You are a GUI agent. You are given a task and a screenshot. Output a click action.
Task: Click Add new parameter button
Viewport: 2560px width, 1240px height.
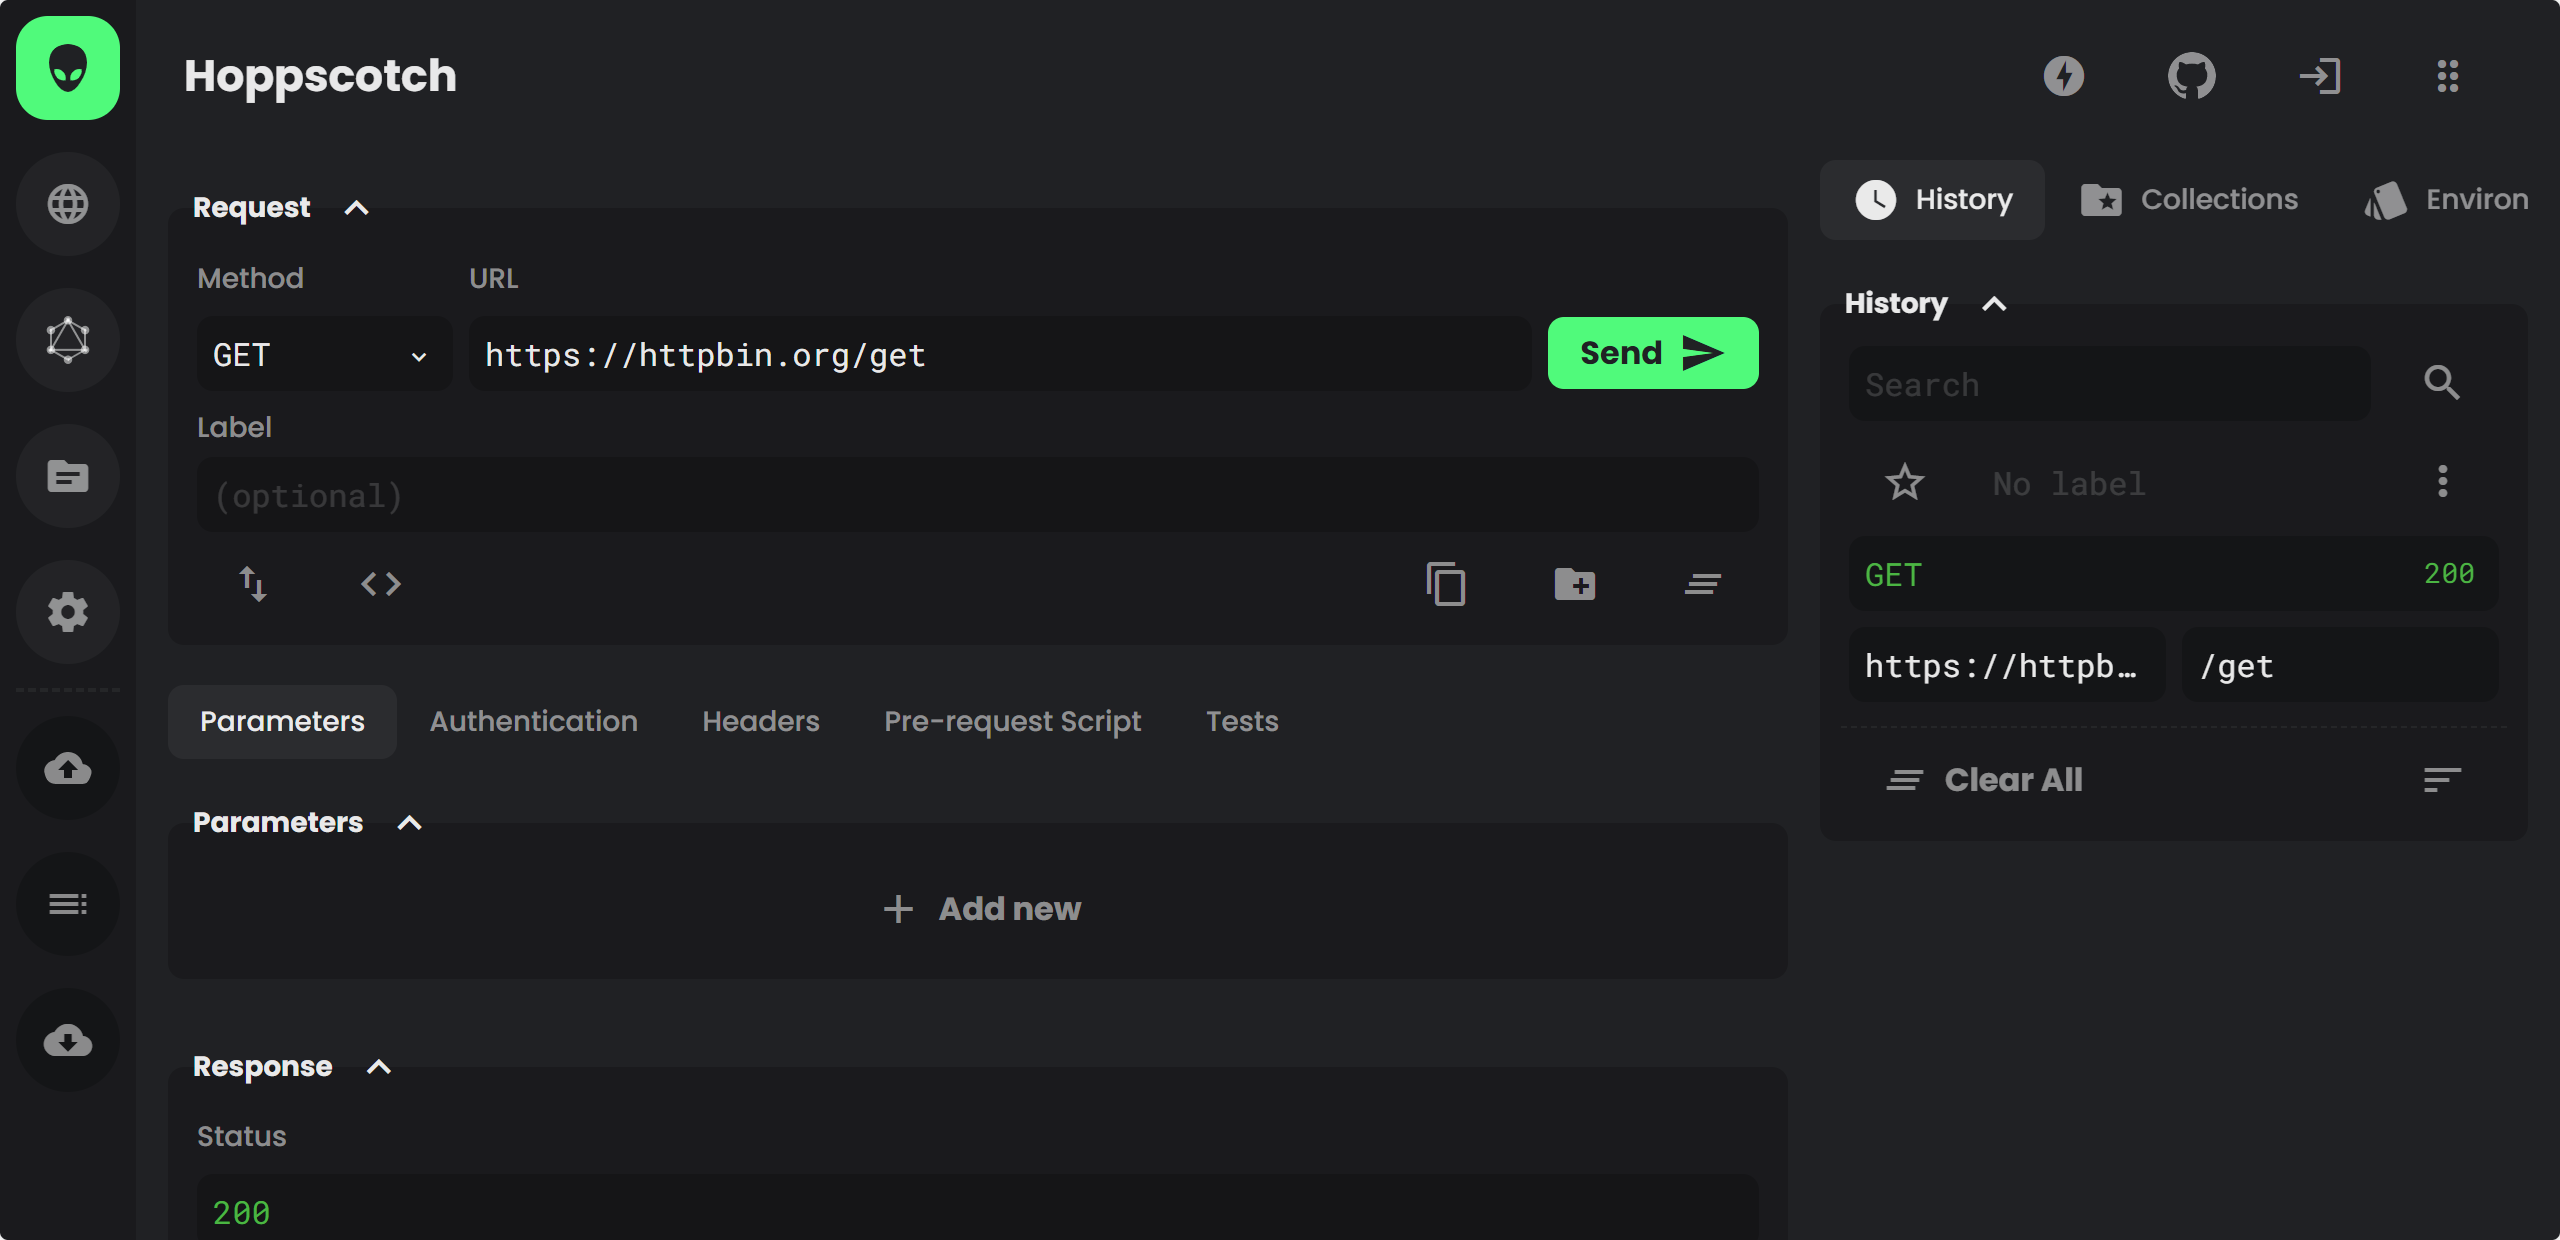click(983, 908)
